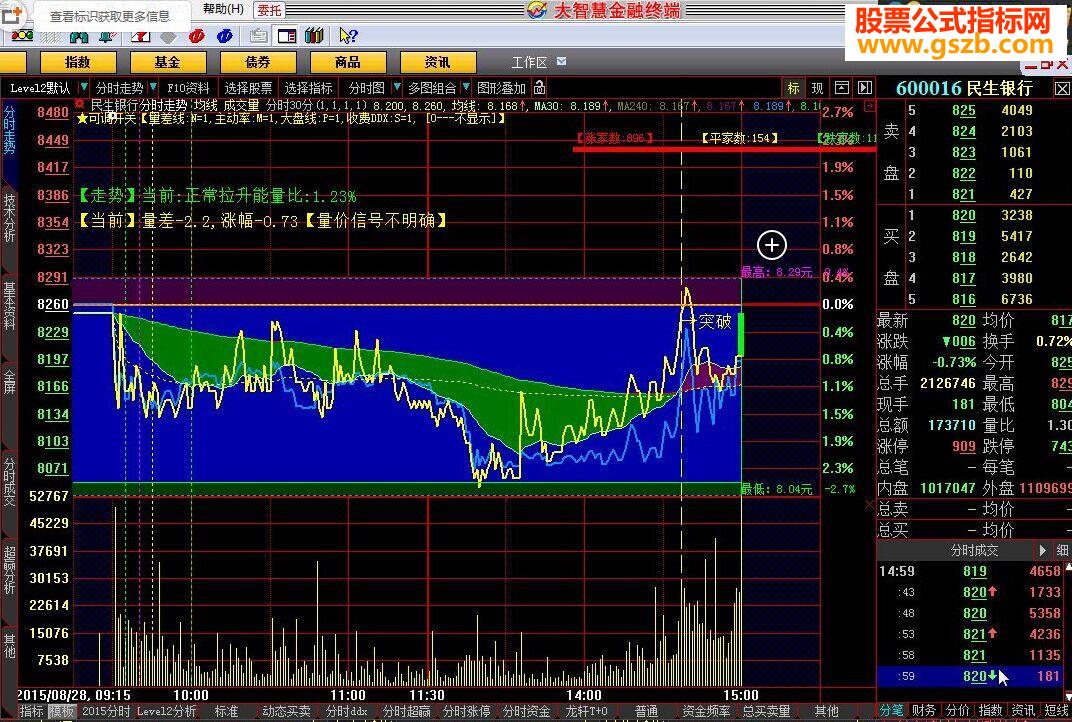Click the 可调开关 parameter line in chart
Image resolution: width=1072 pixels, height=722 pixels.
(x=291, y=118)
